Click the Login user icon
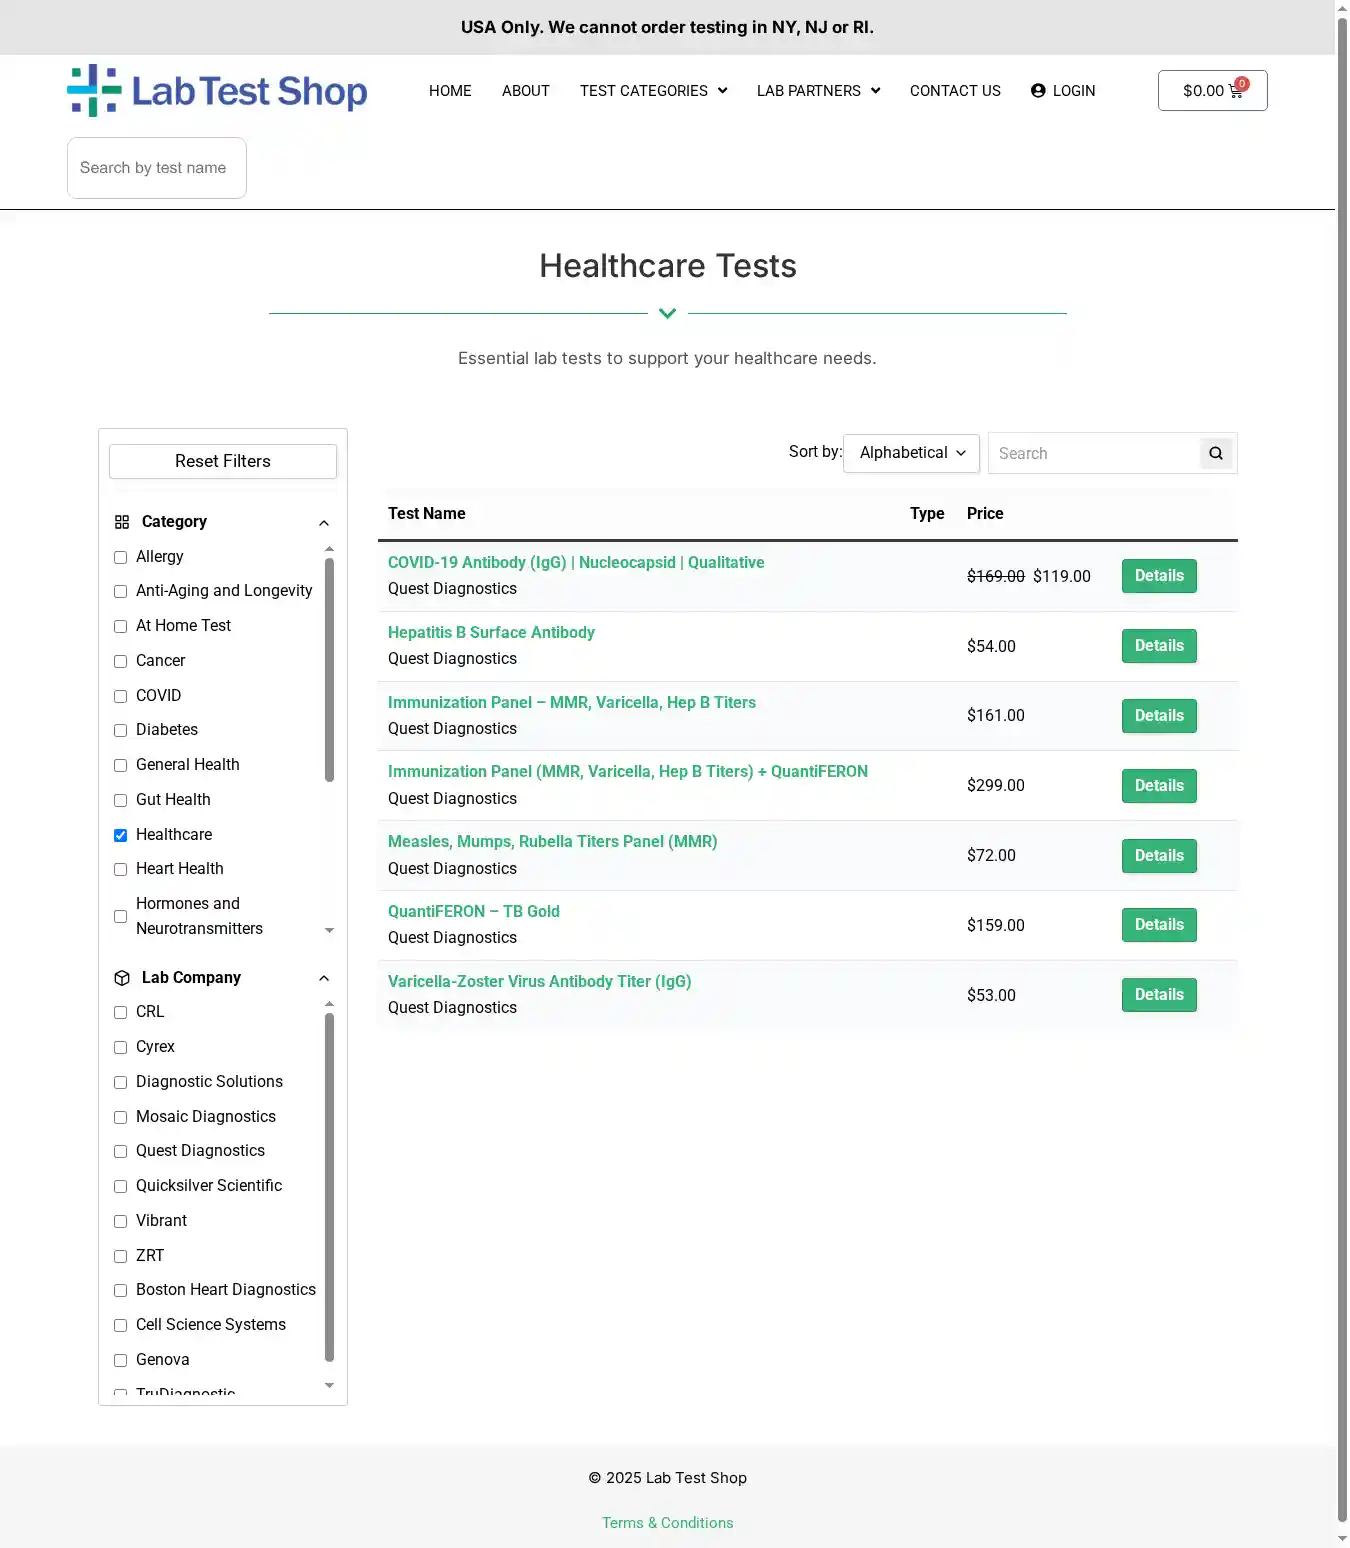 [x=1038, y=91]
